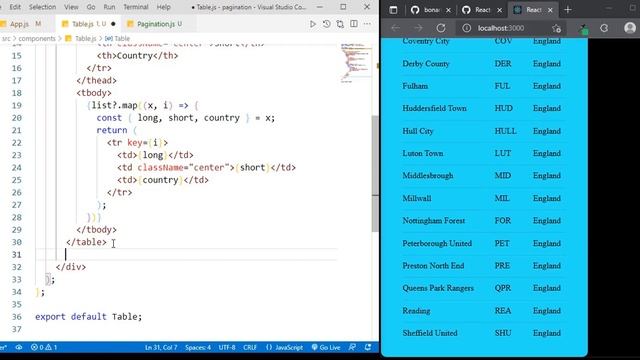The height and width of the screenshot is (360, 640).
Task: Open the browser extension icon beside favorites
Action: click(x=584, y=29)
